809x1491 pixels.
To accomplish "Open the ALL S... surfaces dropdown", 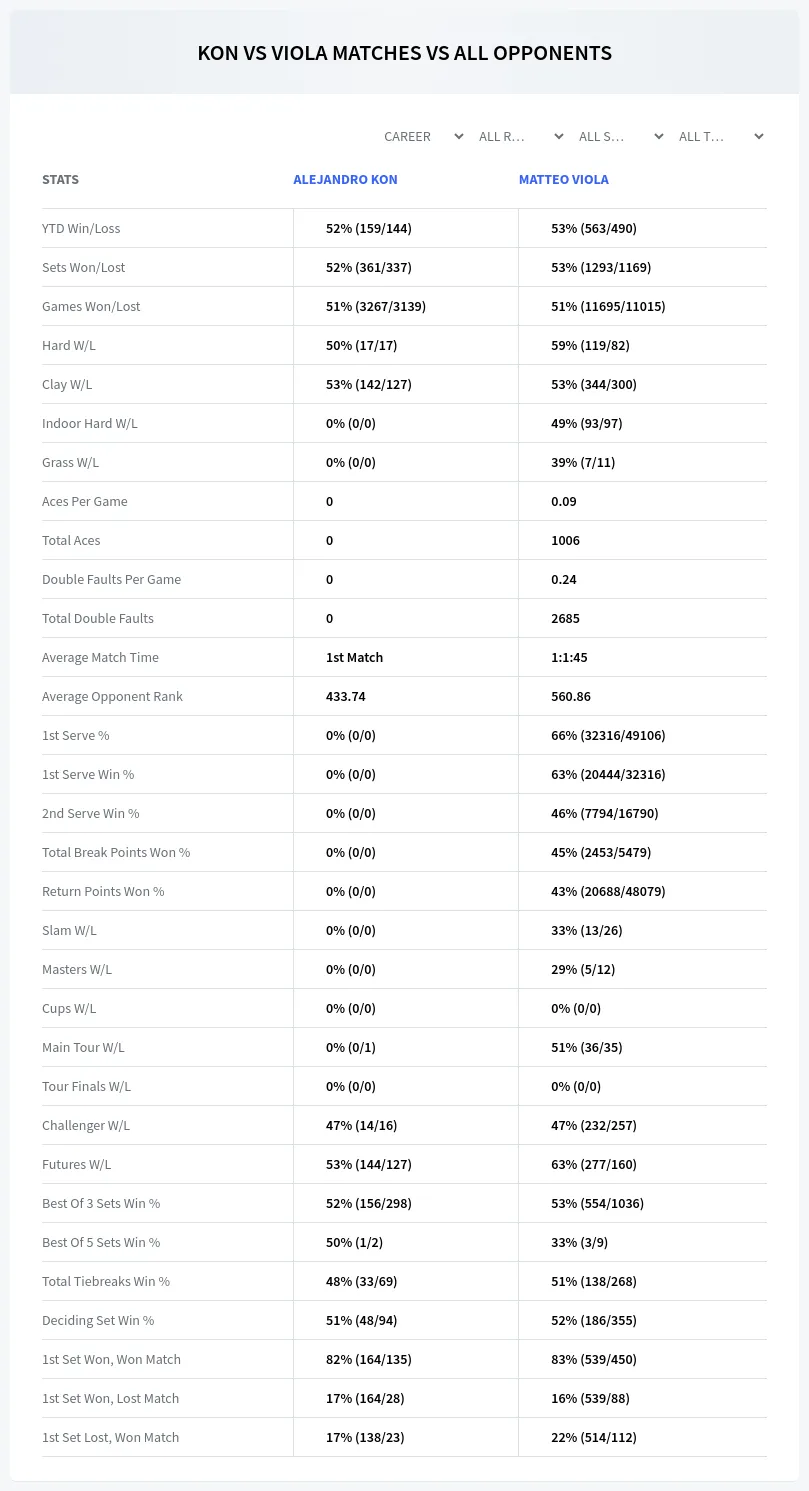I will point(621,136).
